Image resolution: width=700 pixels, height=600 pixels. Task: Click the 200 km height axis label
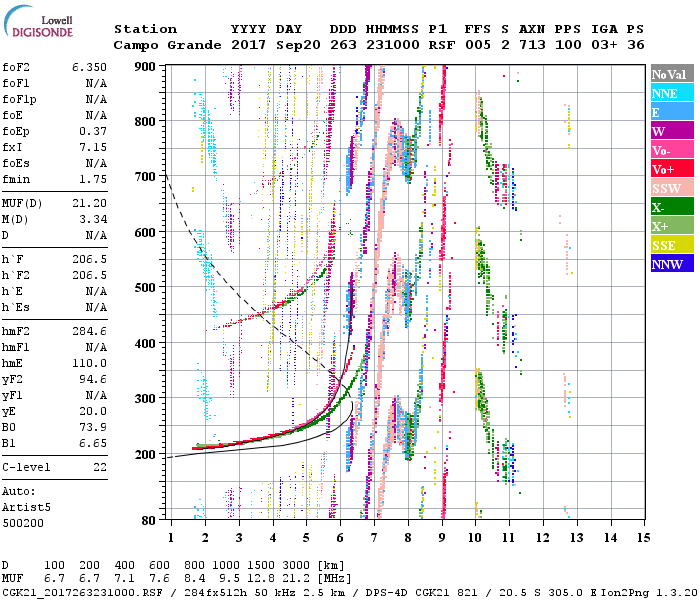point(145,454)
